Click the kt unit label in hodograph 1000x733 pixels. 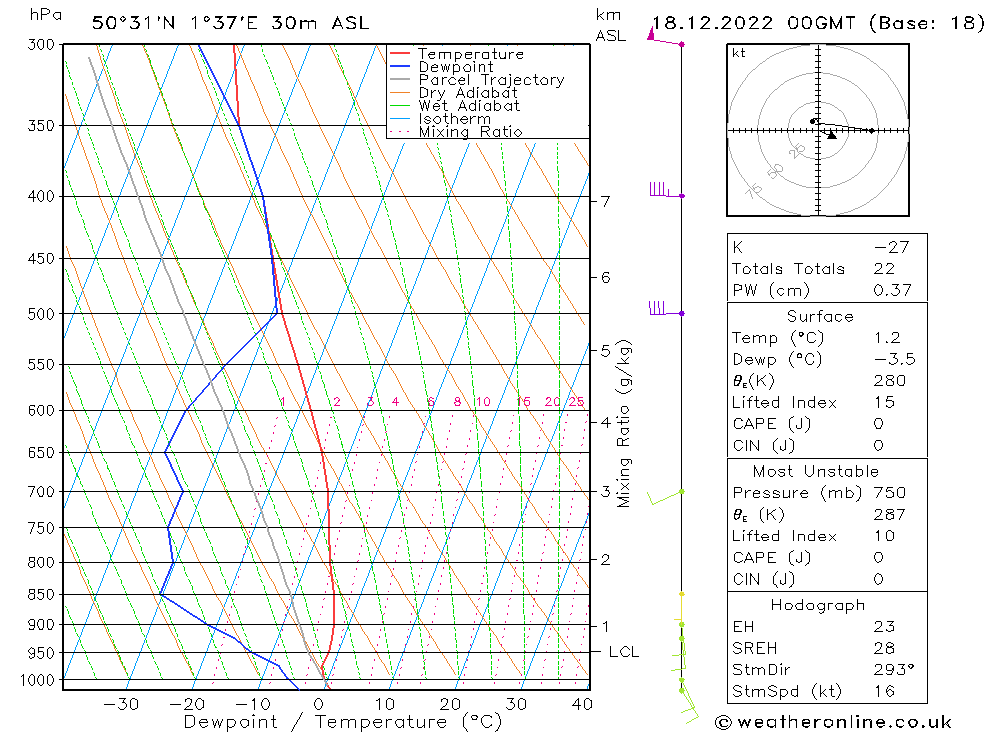coord(739,53)
